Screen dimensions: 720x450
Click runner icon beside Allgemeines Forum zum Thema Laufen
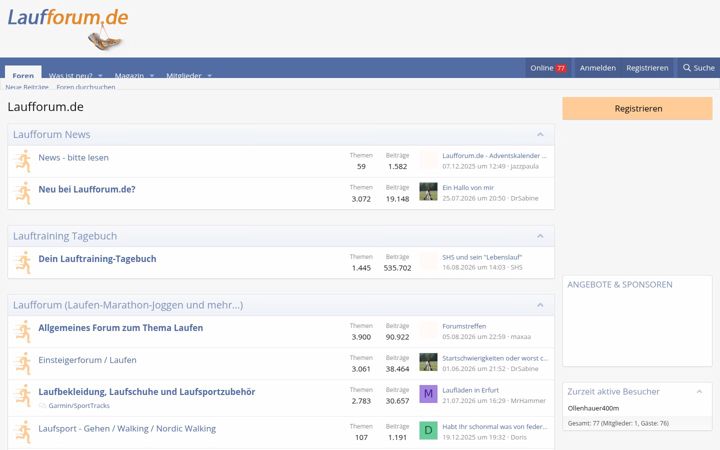[23, 332]
